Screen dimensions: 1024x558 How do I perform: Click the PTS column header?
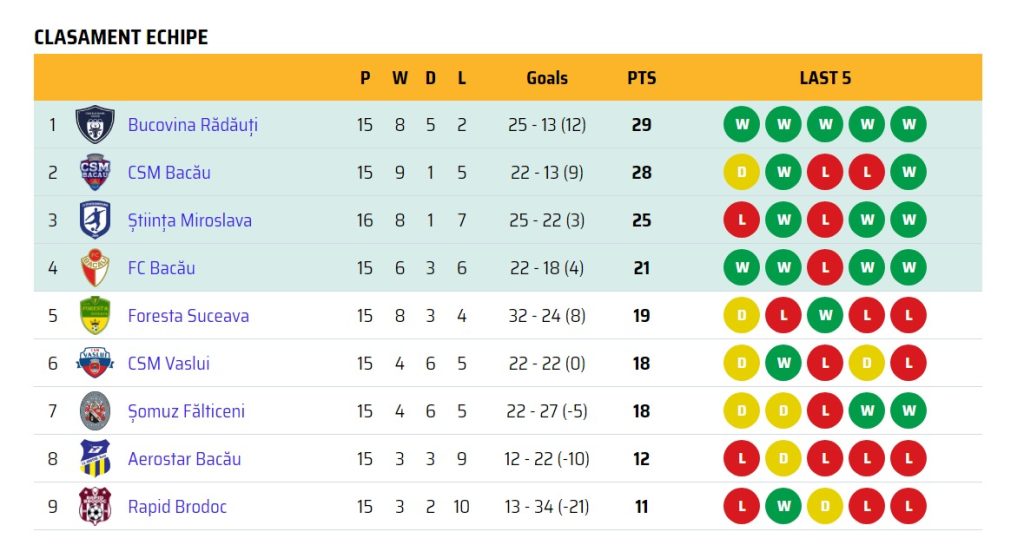point(642,78)
